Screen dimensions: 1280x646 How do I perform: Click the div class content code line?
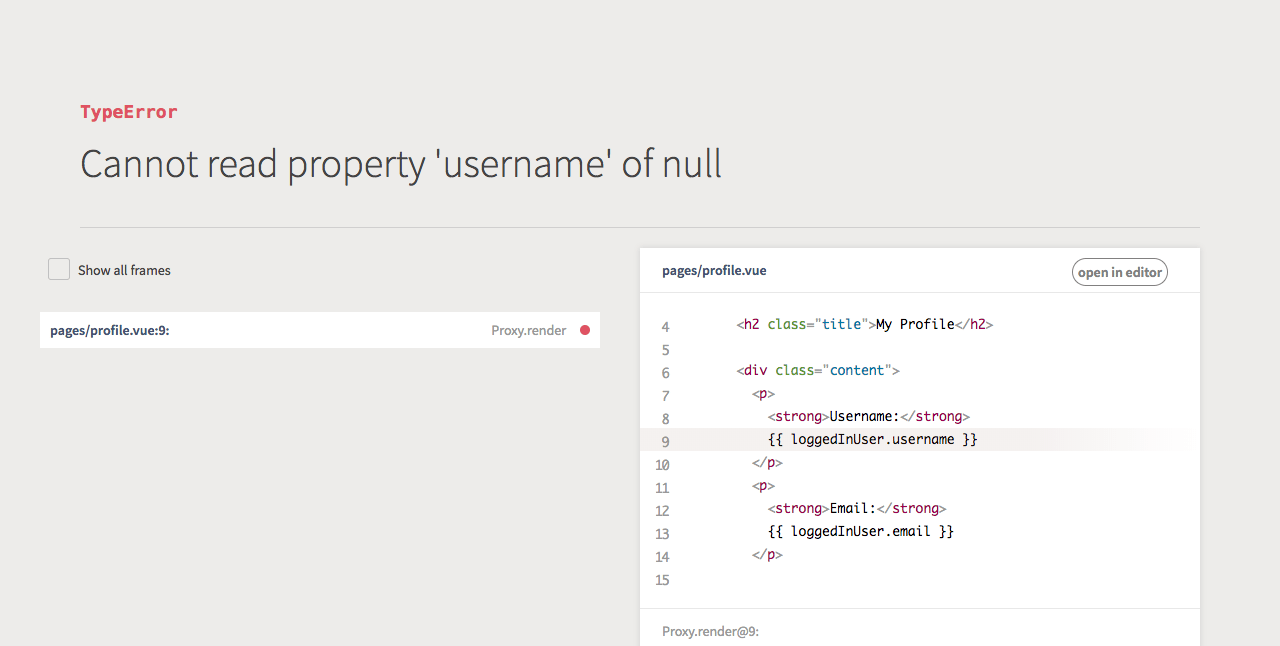(818, 370)
